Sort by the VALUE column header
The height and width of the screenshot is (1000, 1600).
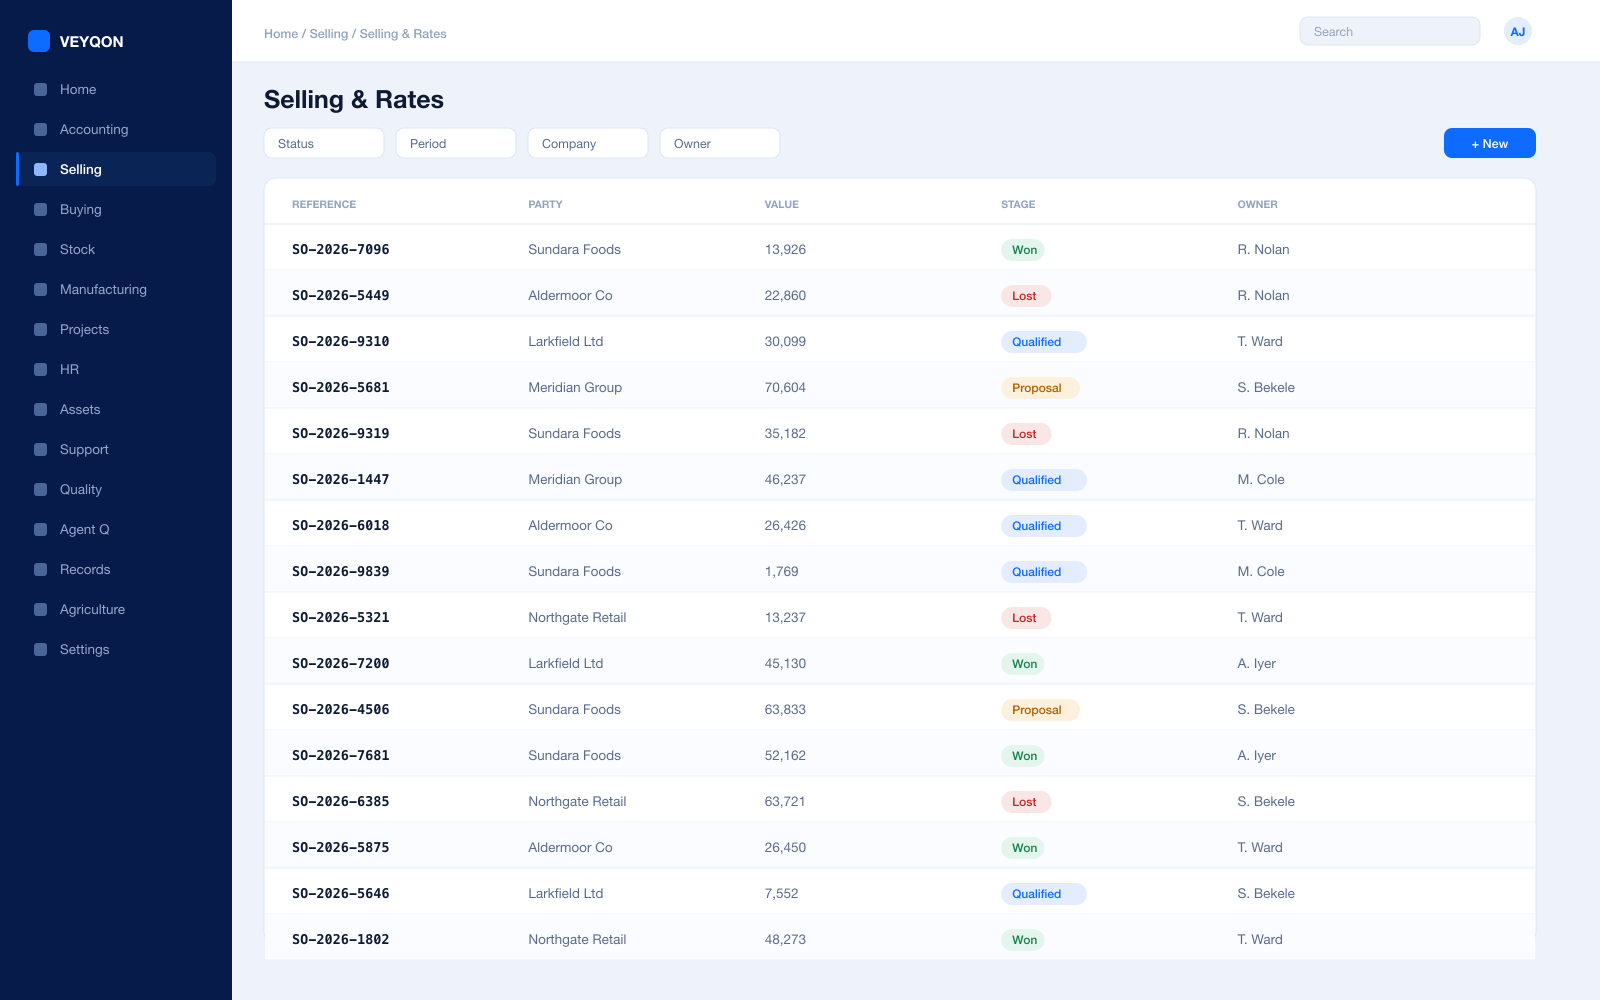point(782,204)
